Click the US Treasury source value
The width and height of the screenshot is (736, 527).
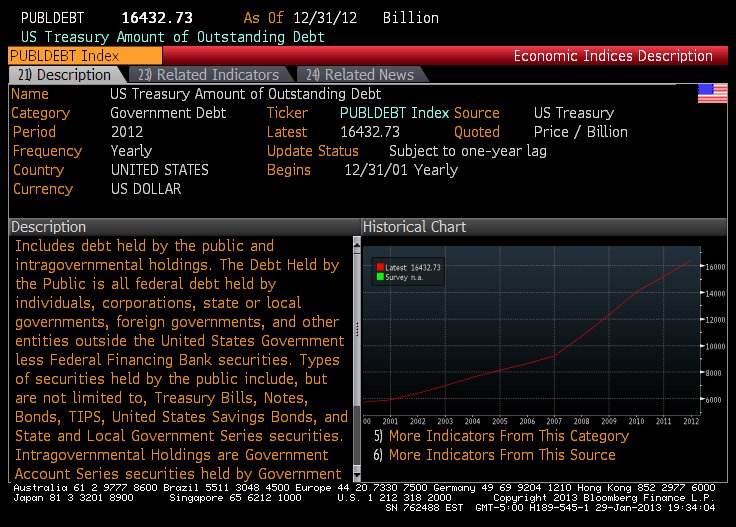(574, 113)
